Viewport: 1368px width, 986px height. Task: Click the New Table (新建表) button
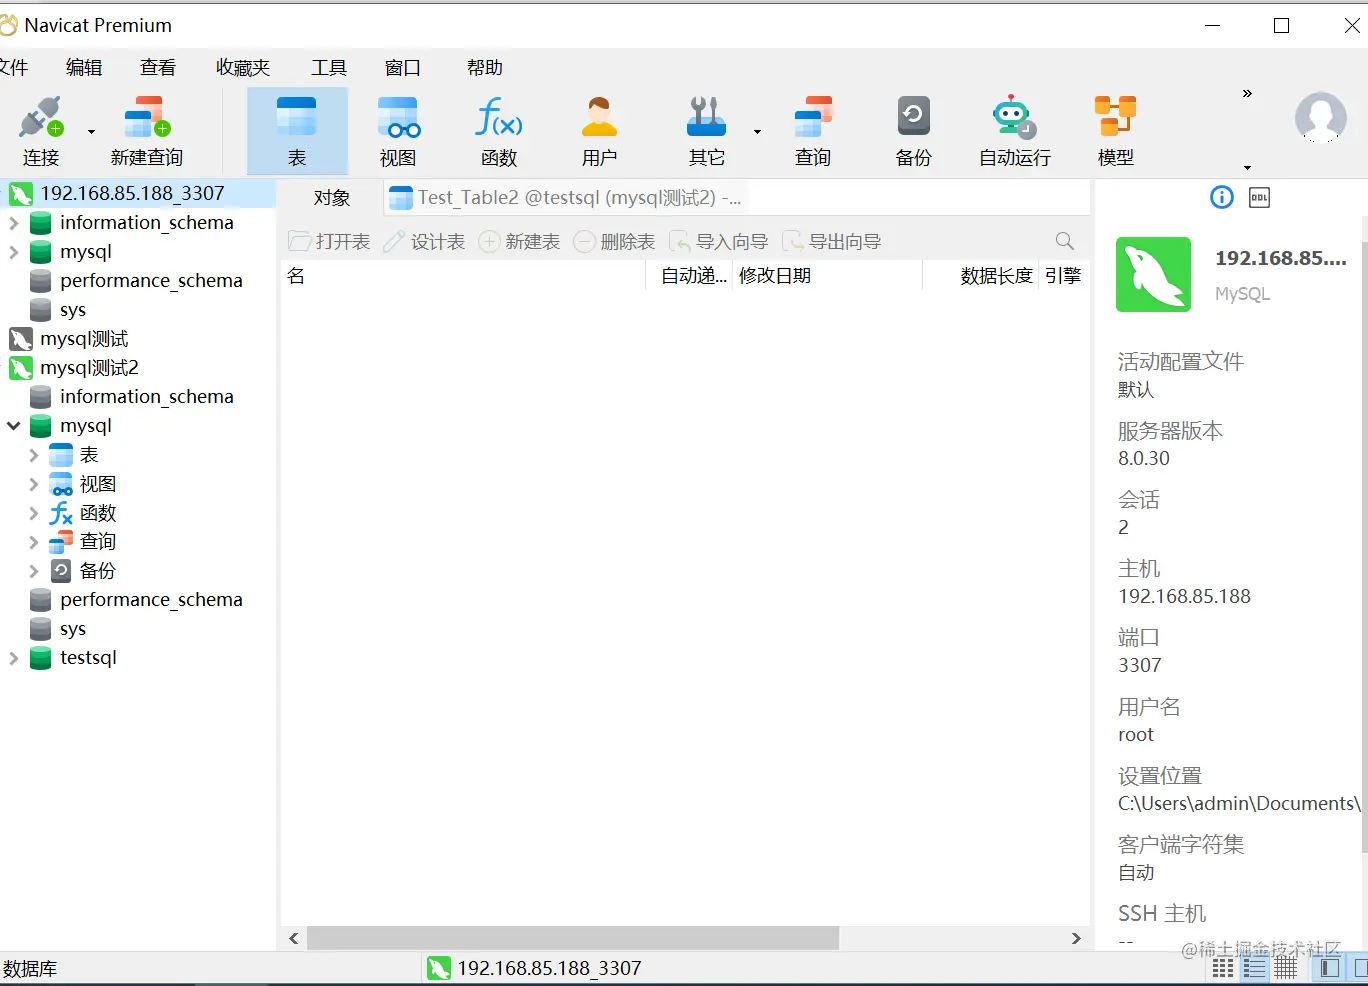(x=519, y=241)
